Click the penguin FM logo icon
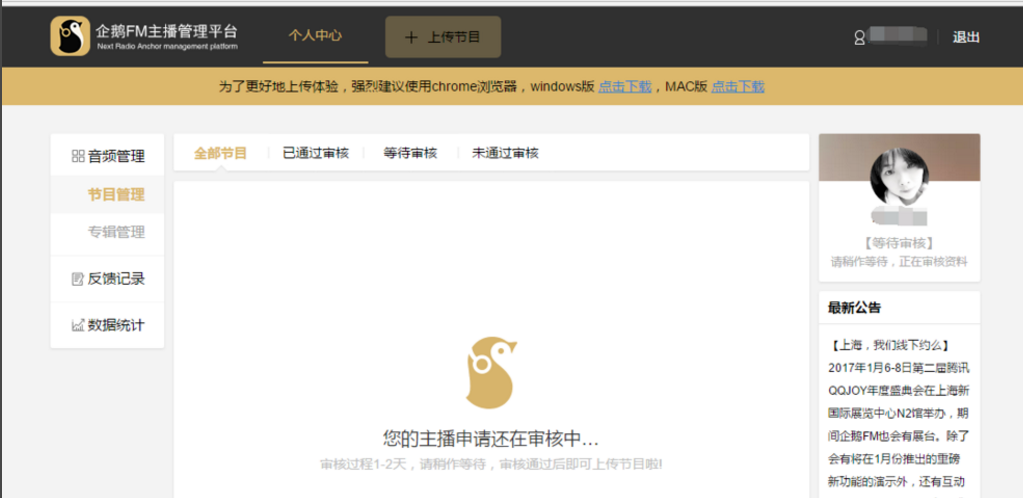Viewport: 1023px width, 498px height. [x=70, y=36]
